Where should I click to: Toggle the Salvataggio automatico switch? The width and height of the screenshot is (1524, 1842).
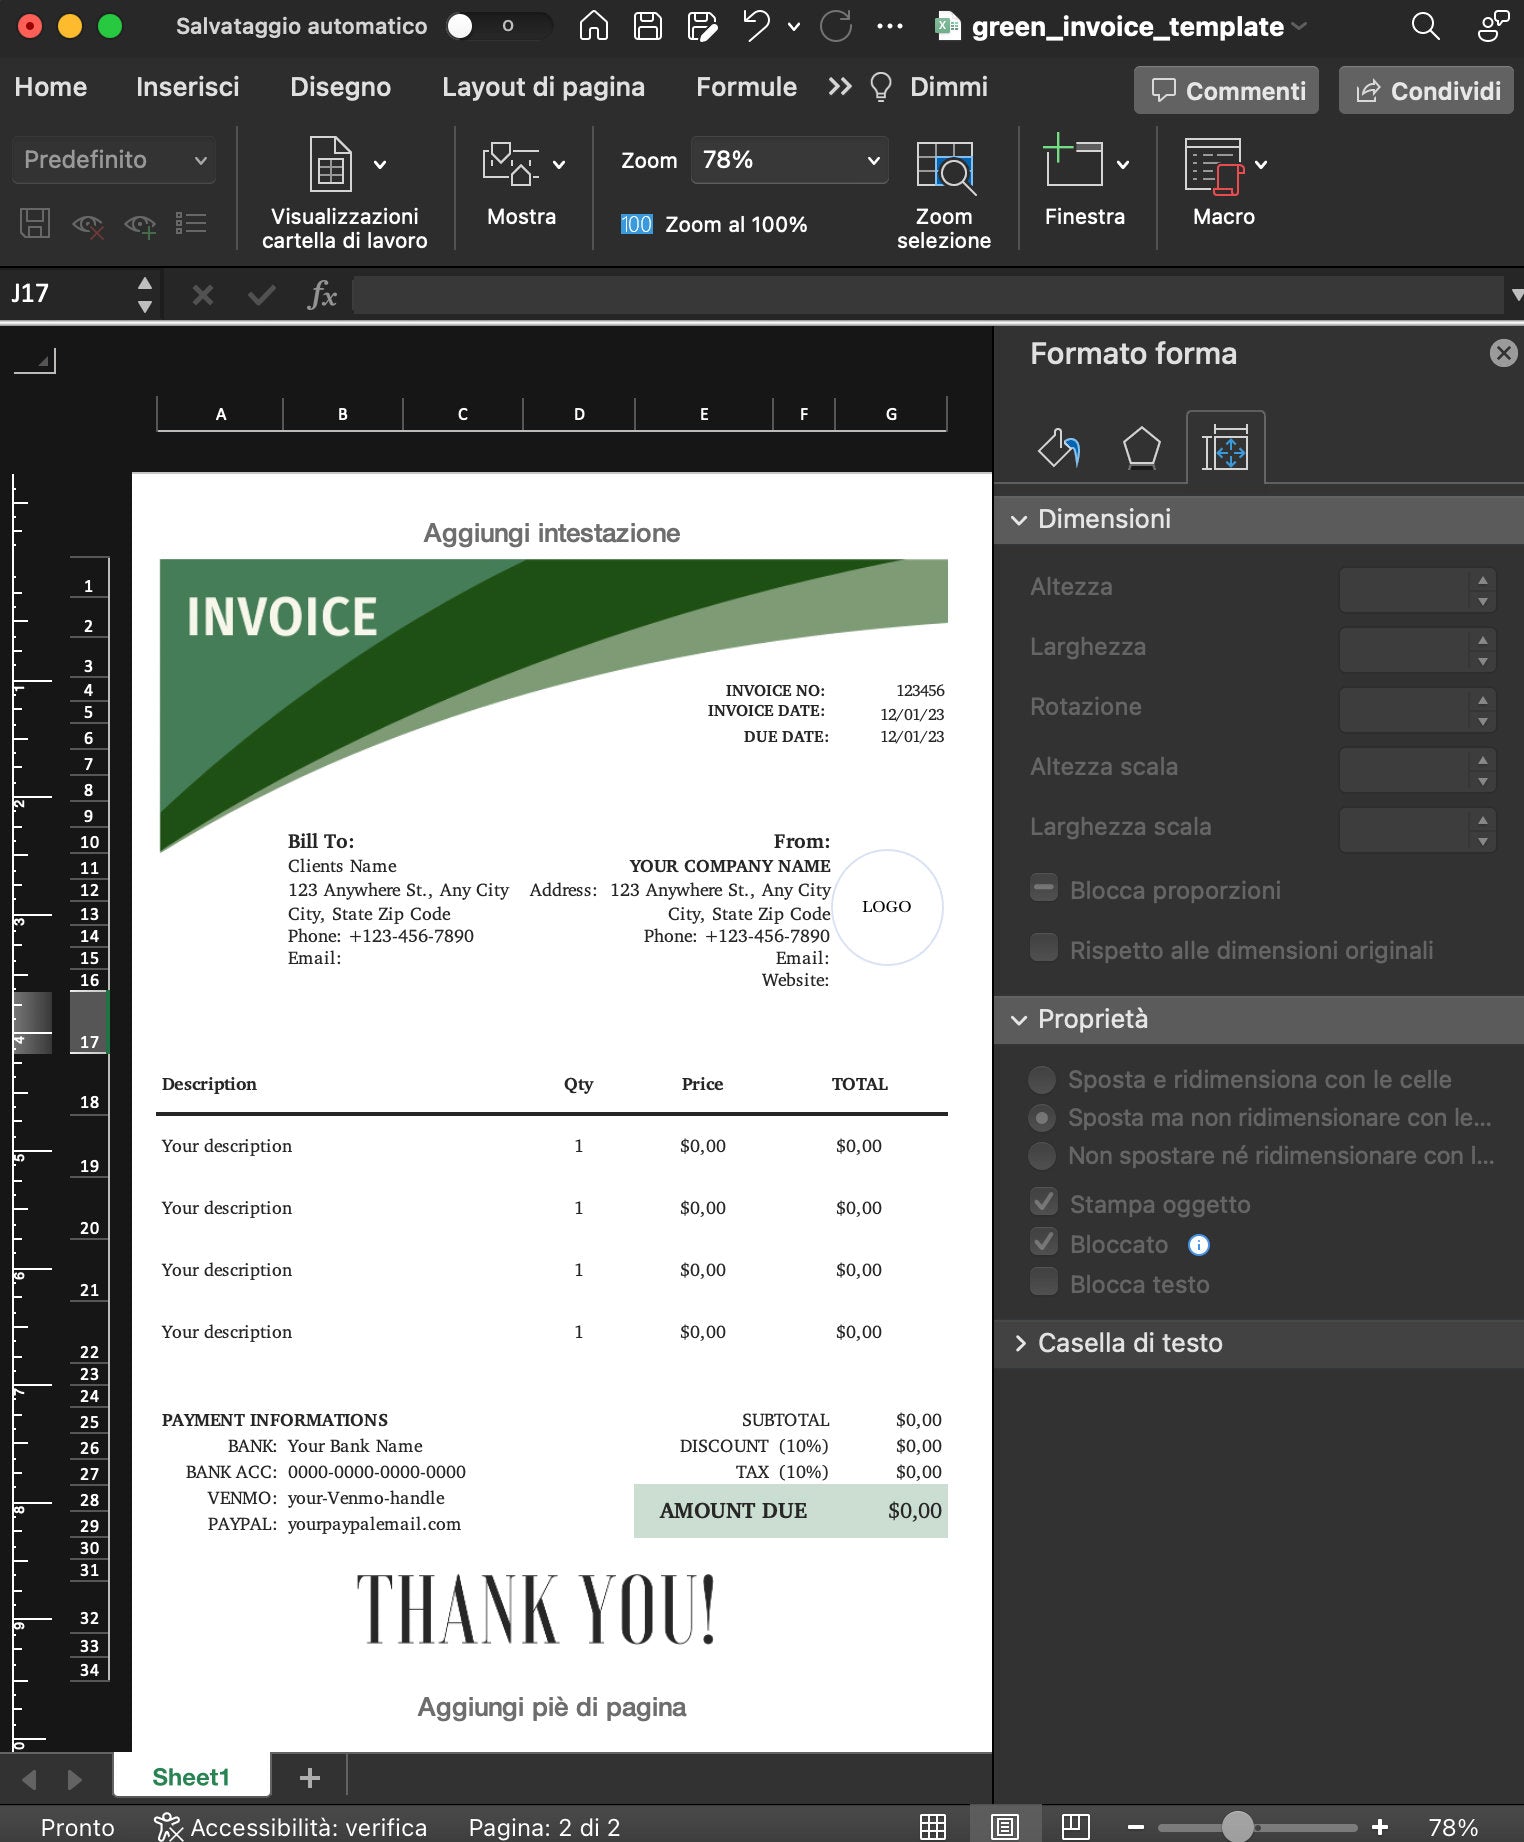pyautogui.click(x=499, y=26)
